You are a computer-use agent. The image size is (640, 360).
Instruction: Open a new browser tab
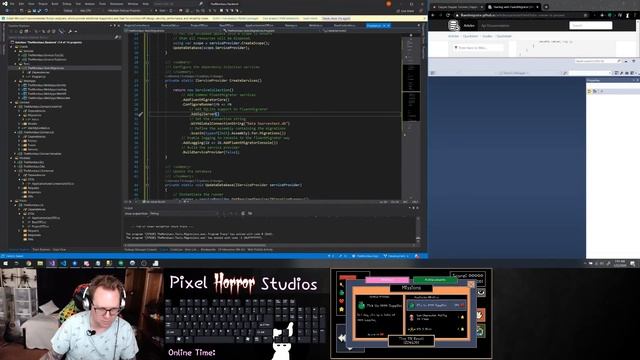click(546, 7)
